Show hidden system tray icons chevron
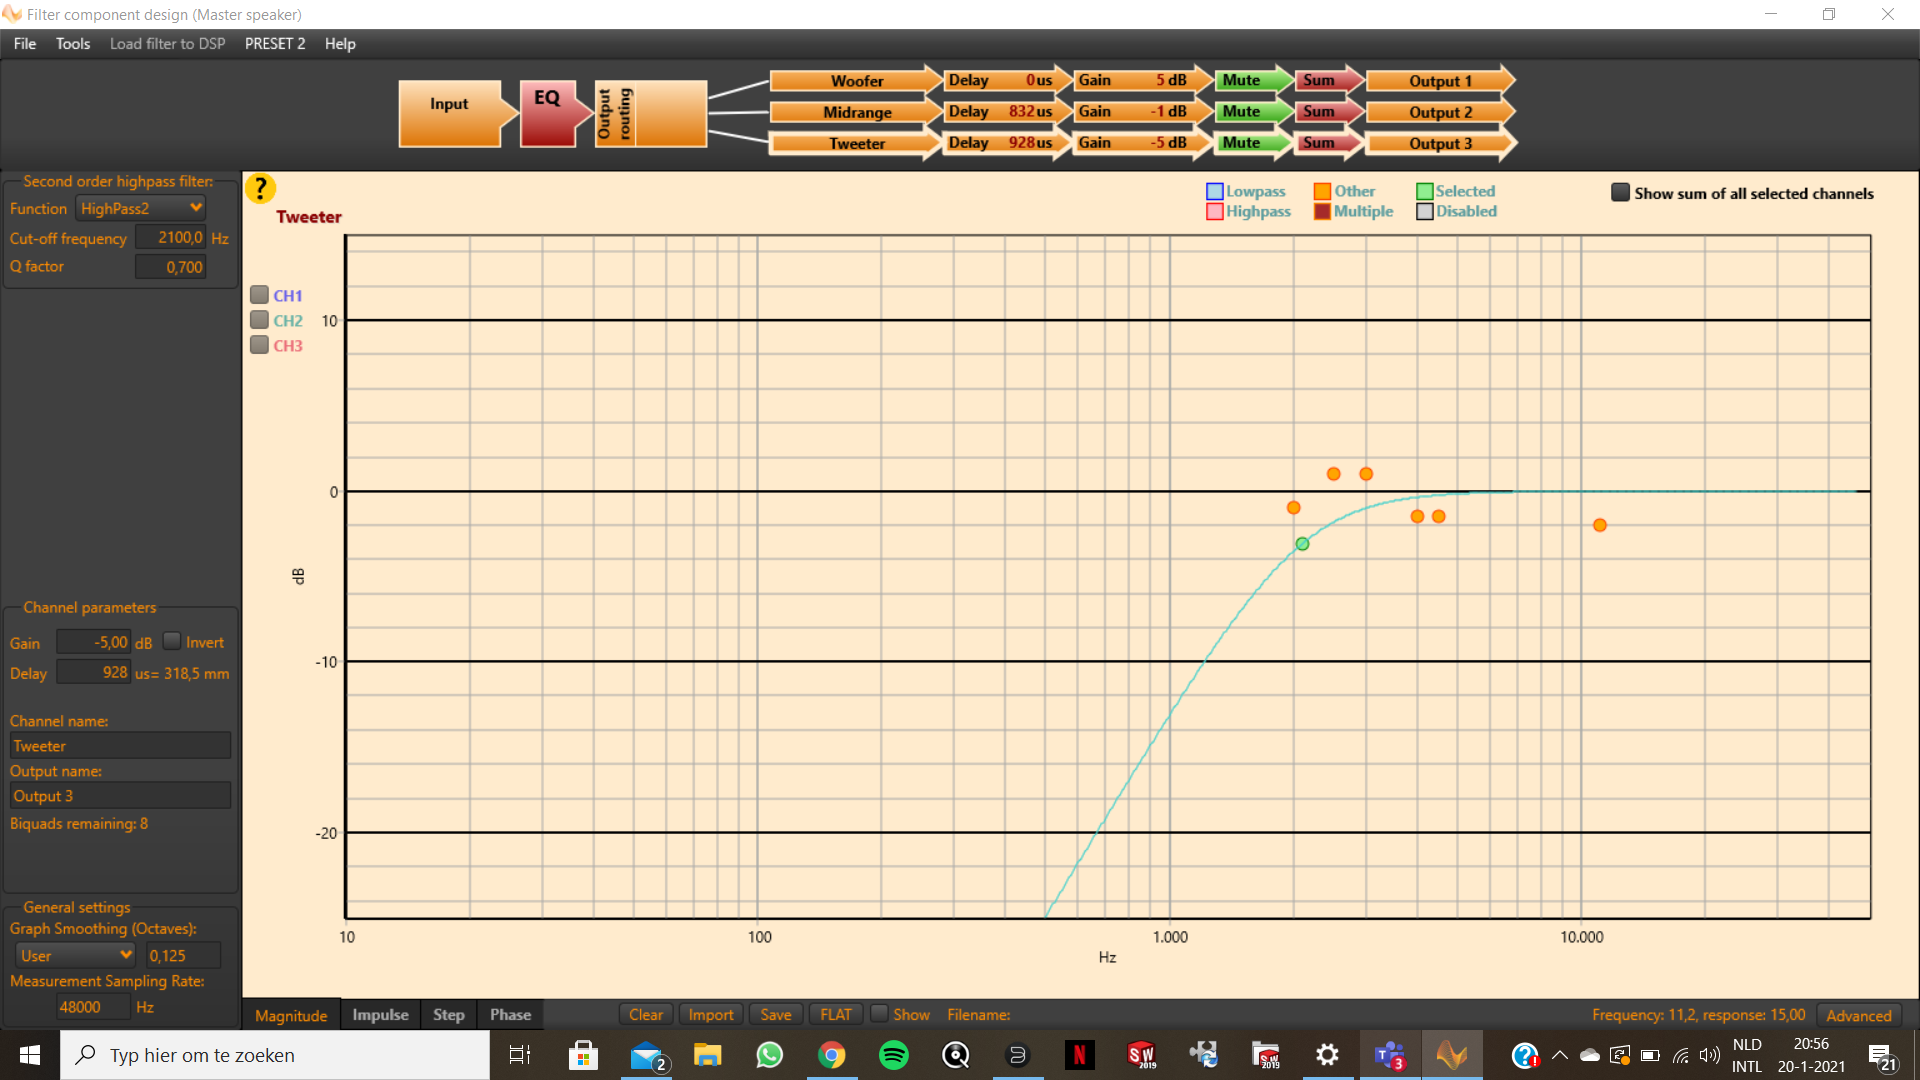The height and width of the screenshot is (1080, 1920). tap(1559, 1055)
